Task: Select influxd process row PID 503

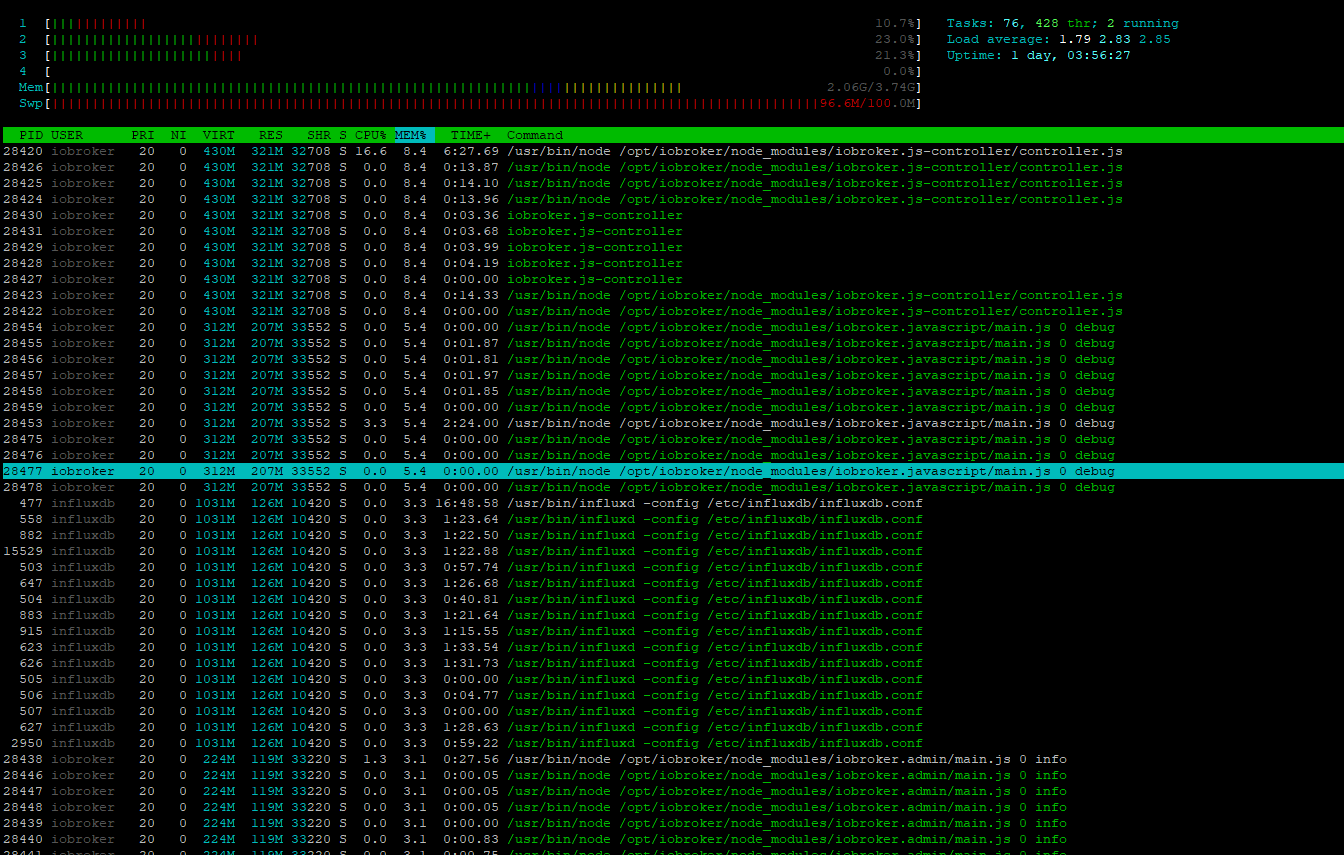Action: pos(672,567)
